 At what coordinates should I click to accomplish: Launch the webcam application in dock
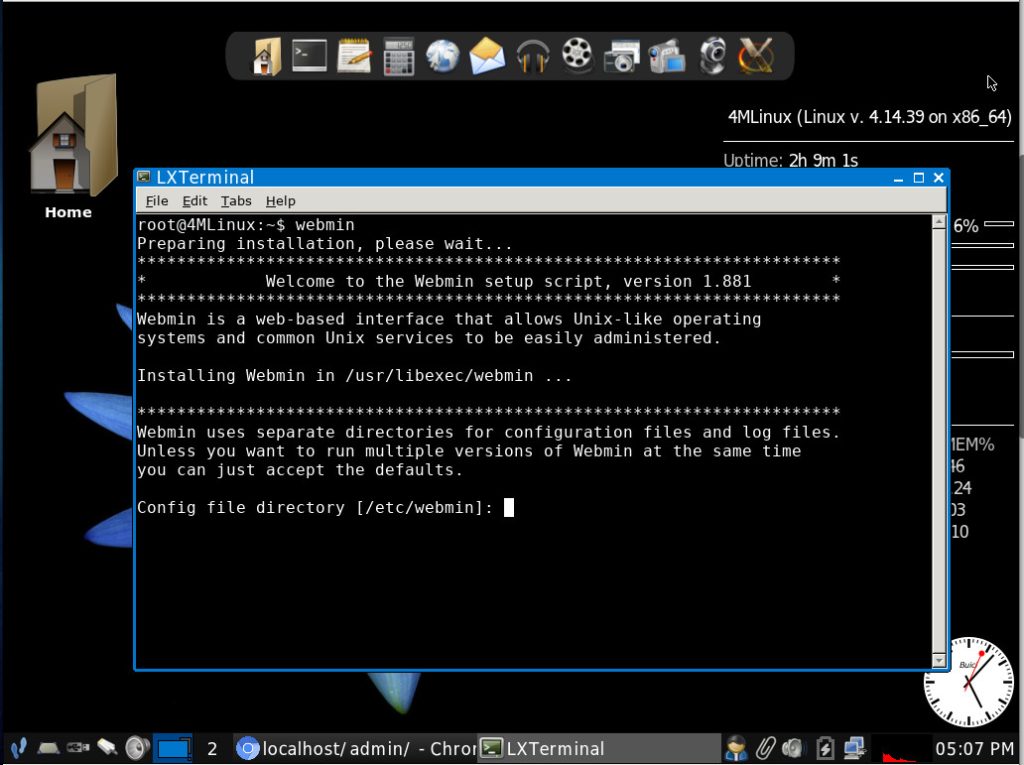click(712, 55)
